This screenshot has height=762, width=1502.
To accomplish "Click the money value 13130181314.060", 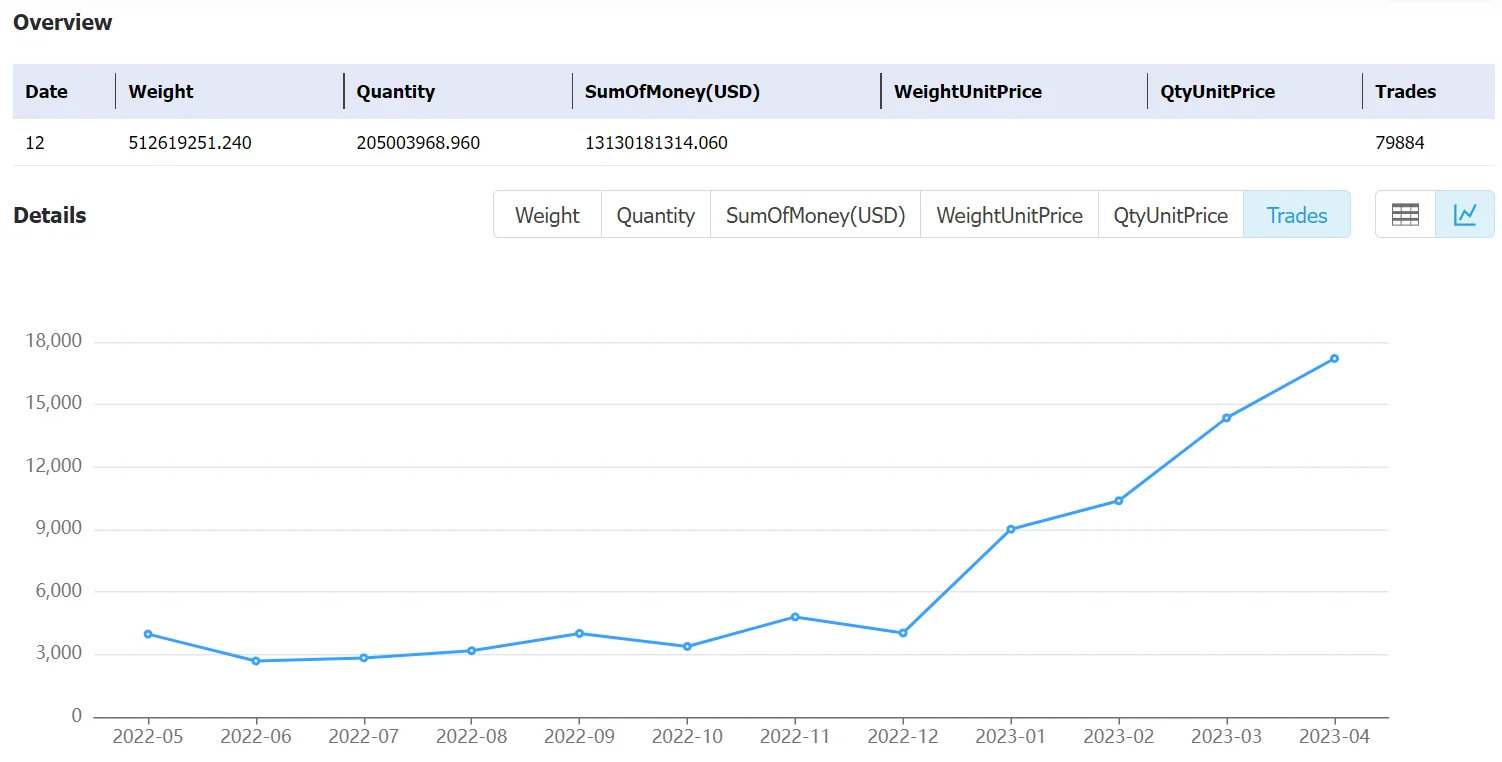I will [x=656, y=143].
